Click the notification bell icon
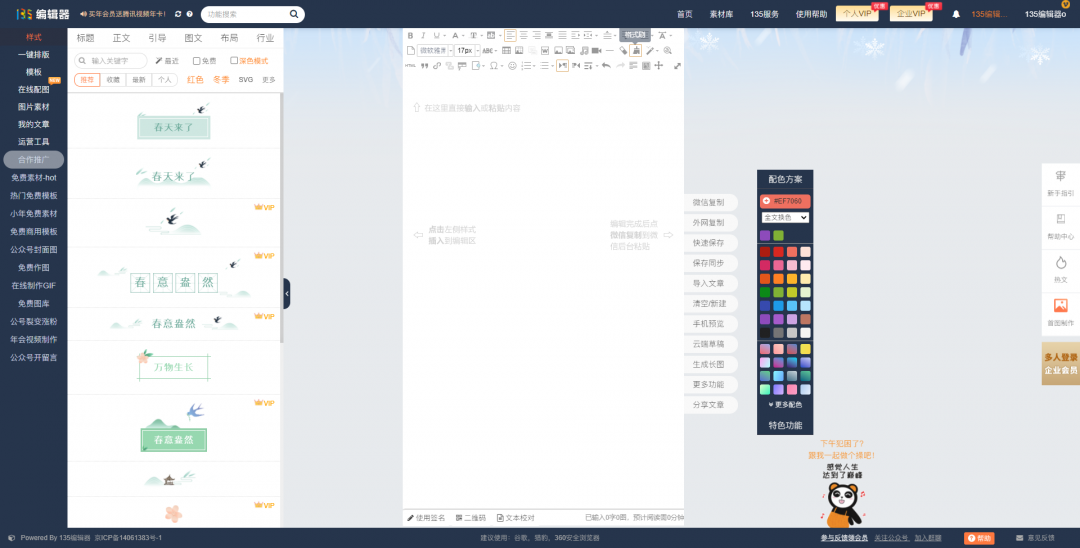 (956, 14)
